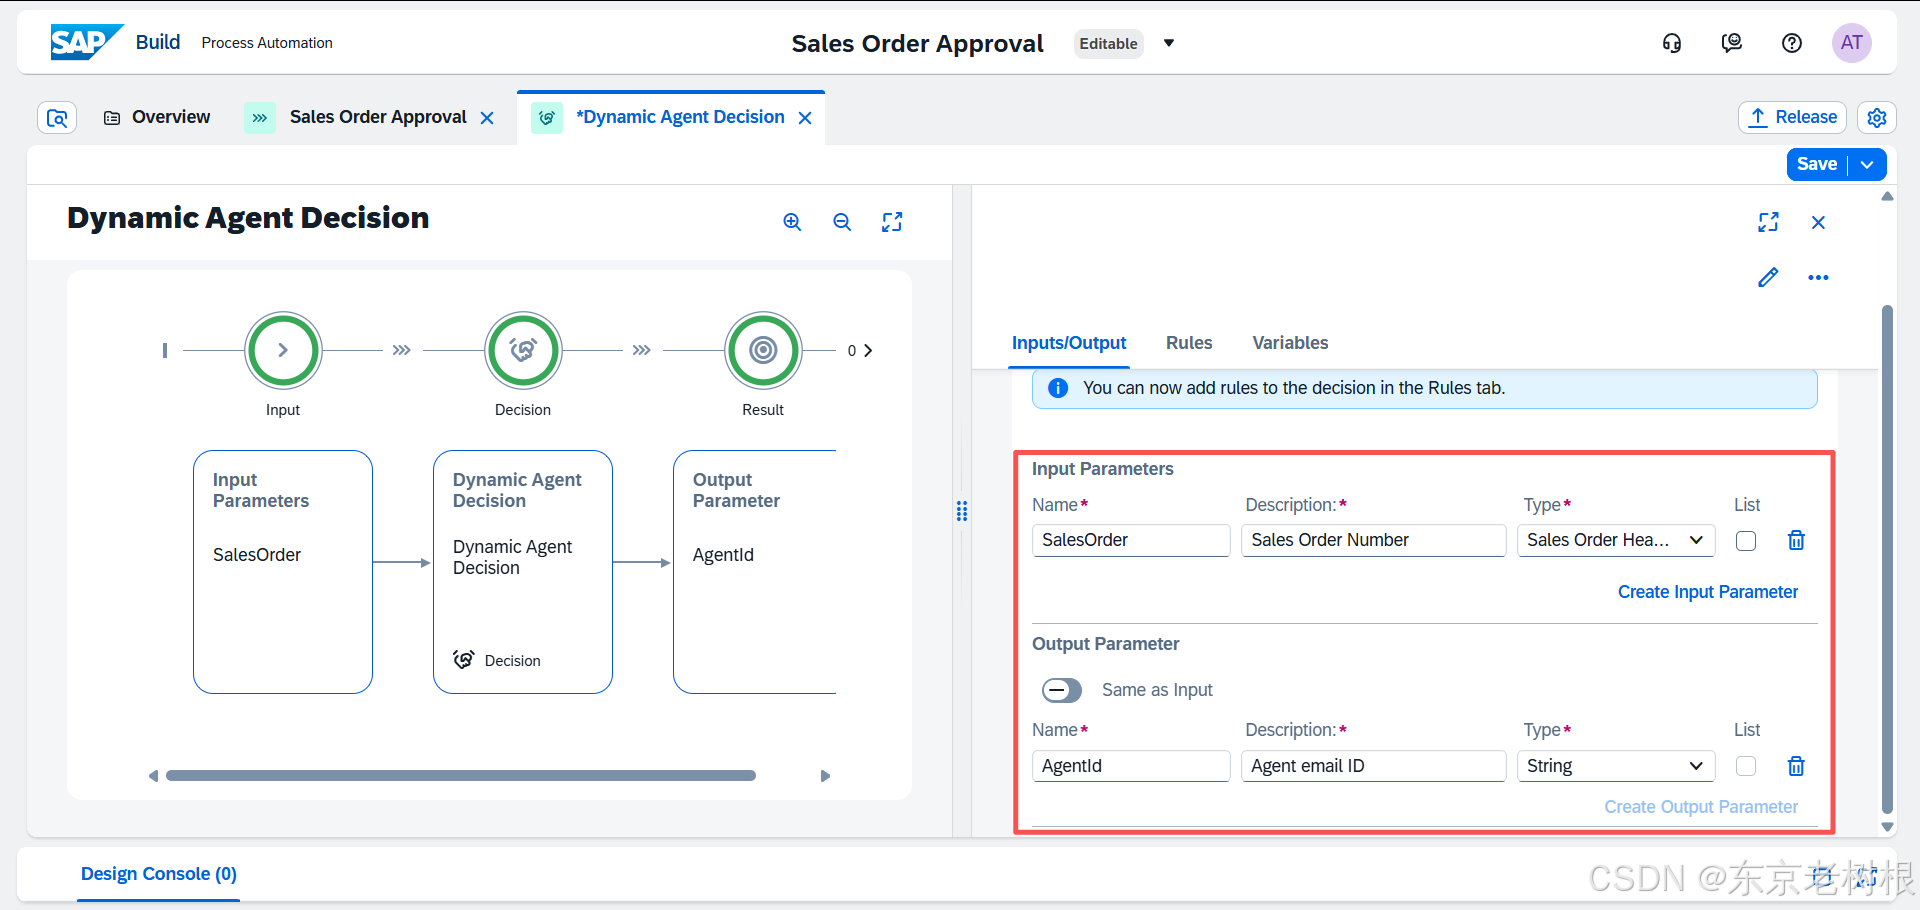The image size is (1920, 910).
Task: Close the Sales Order Approval tab
Action: [487, 118]
